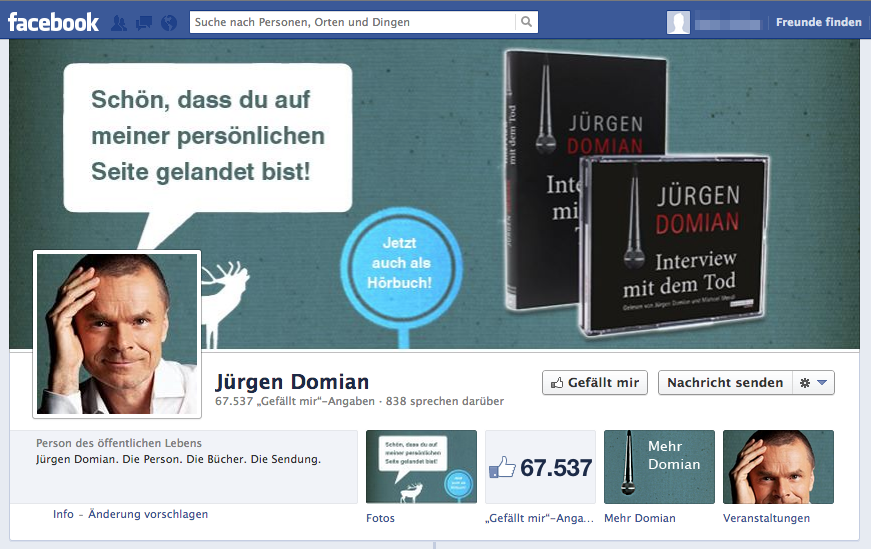The height and width of the screenshot is (549, 871).
Task: Open the 67.537 likes tile
Action: [x=540, y=467]
